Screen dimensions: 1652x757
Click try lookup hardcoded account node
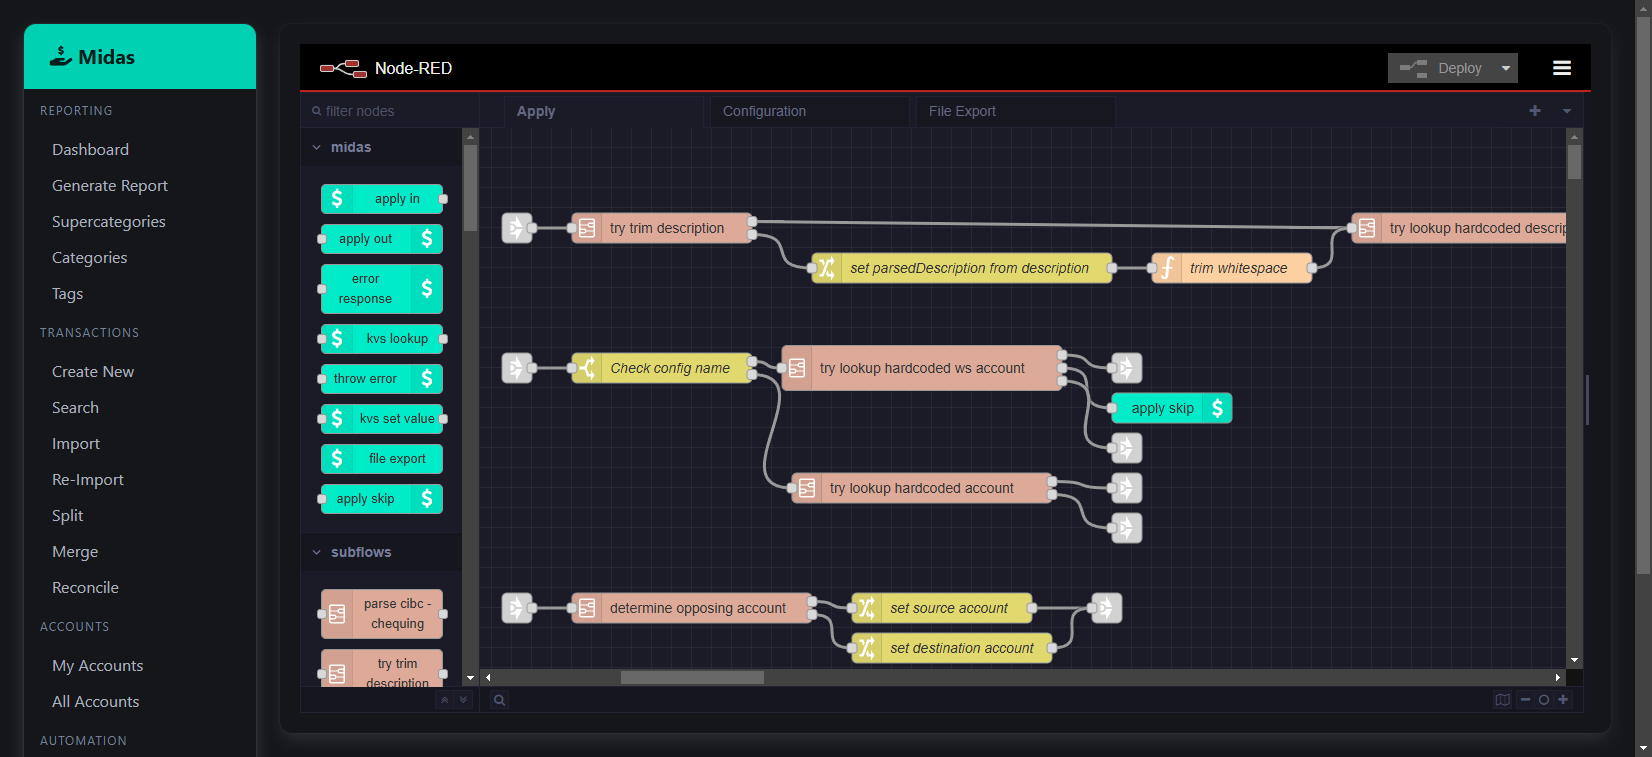(x=922, y=488)
